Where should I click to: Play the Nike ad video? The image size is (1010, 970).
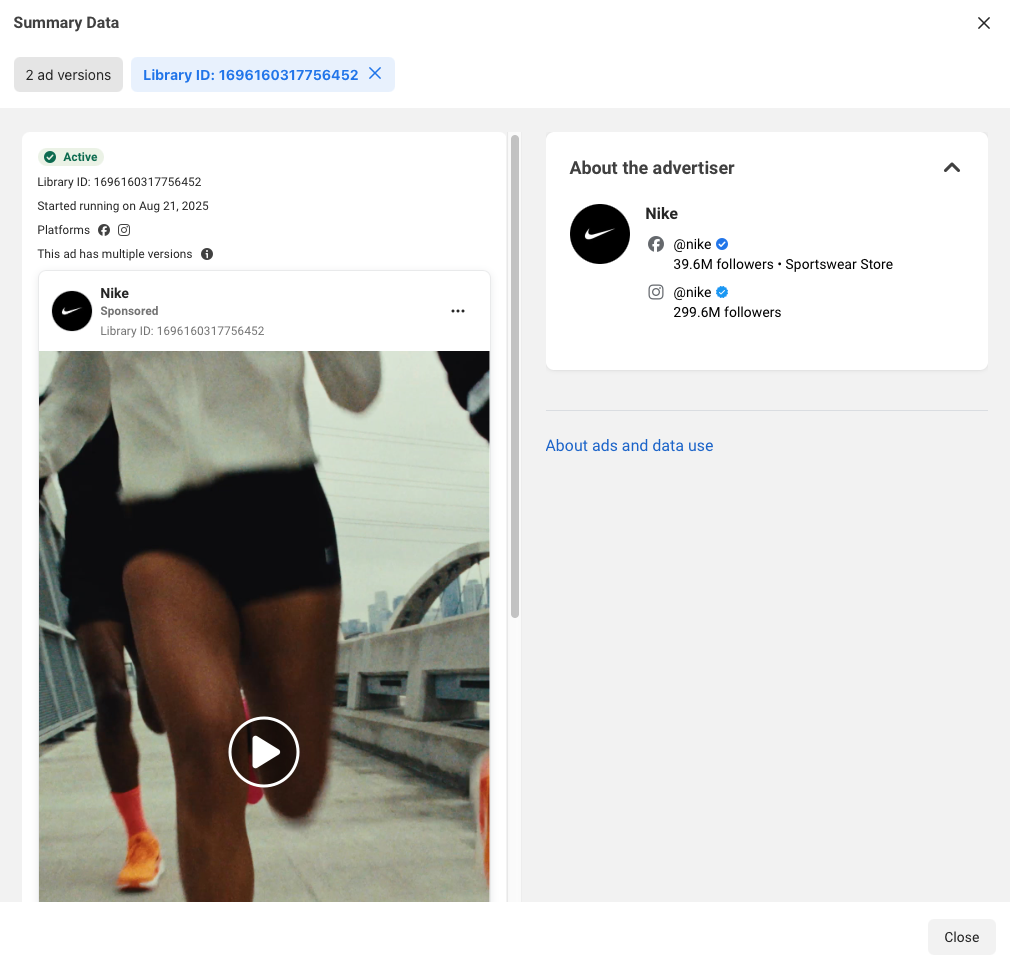(264, 752)
